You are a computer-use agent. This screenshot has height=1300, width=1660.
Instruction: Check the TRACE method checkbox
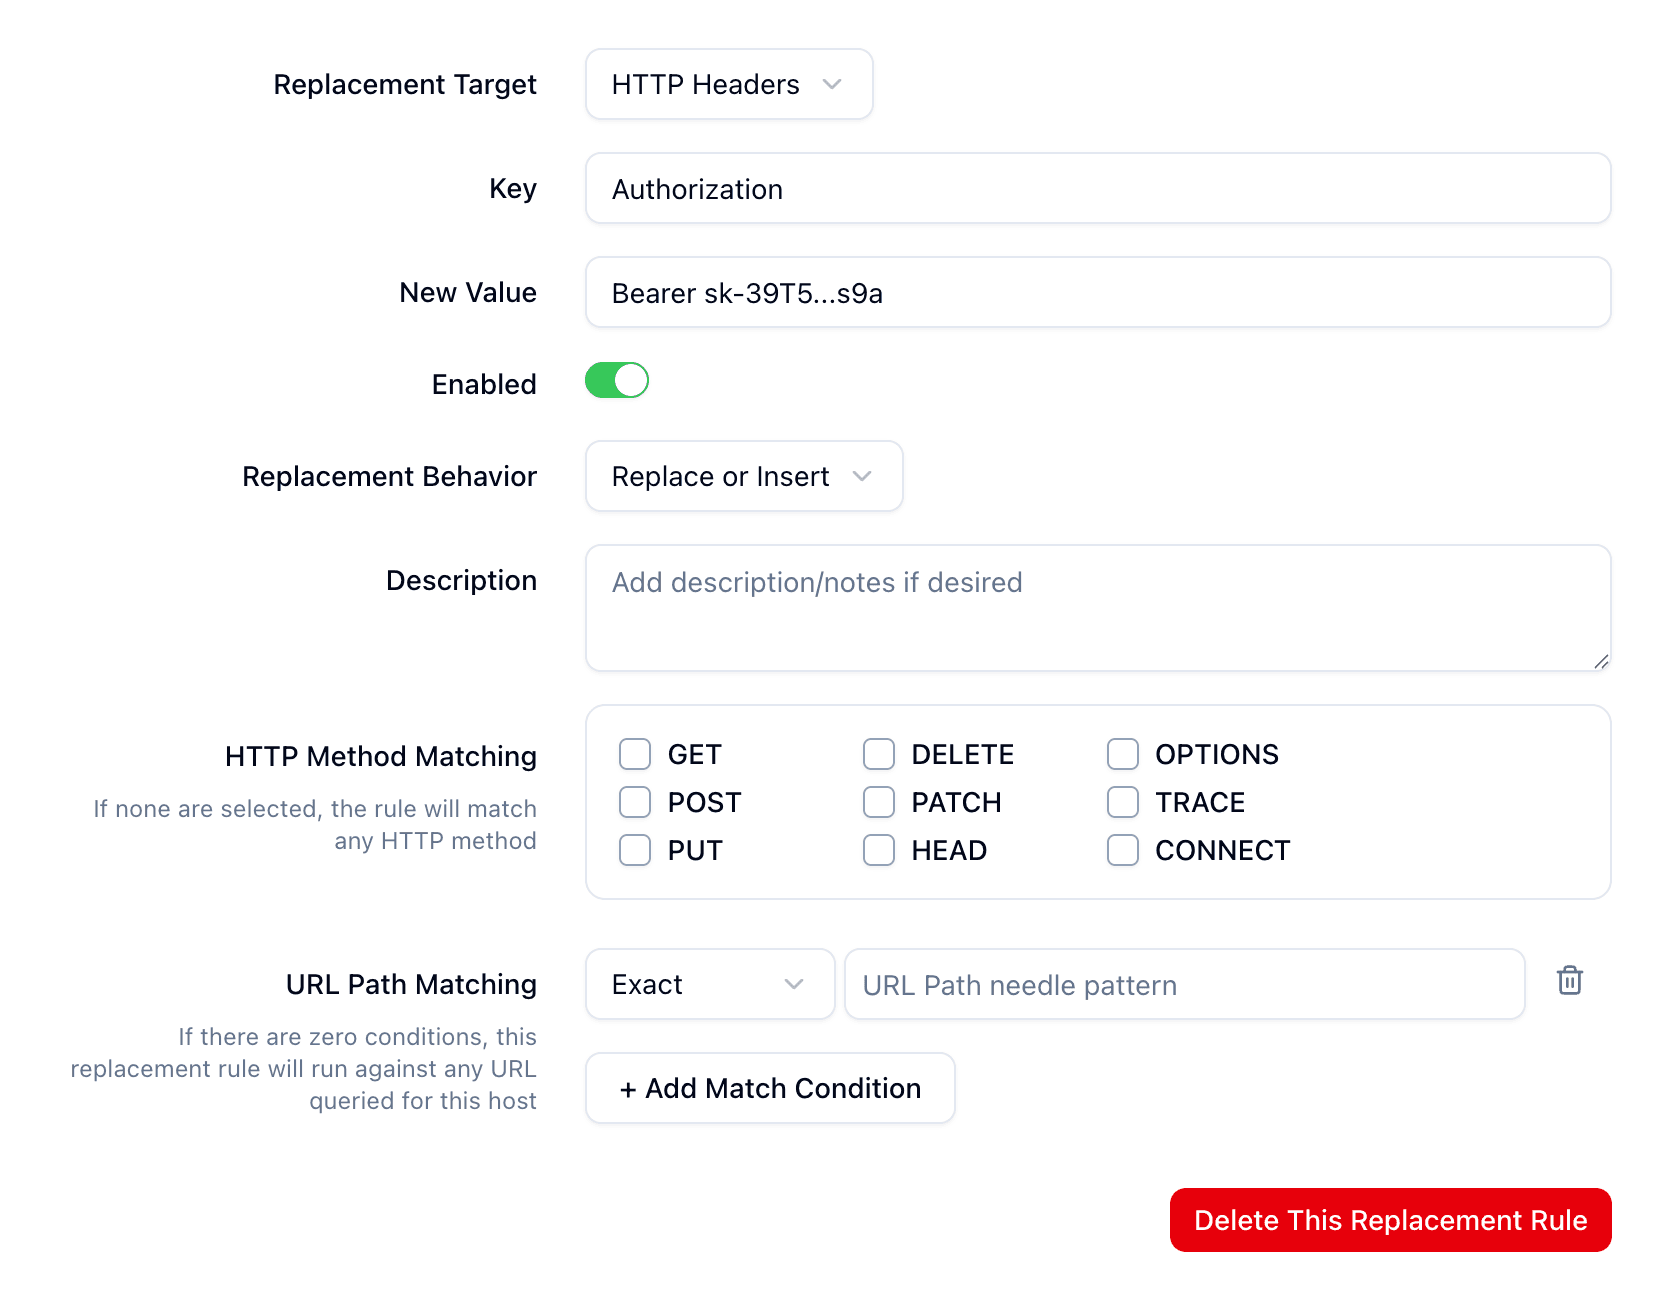(x=1123, y=801)
